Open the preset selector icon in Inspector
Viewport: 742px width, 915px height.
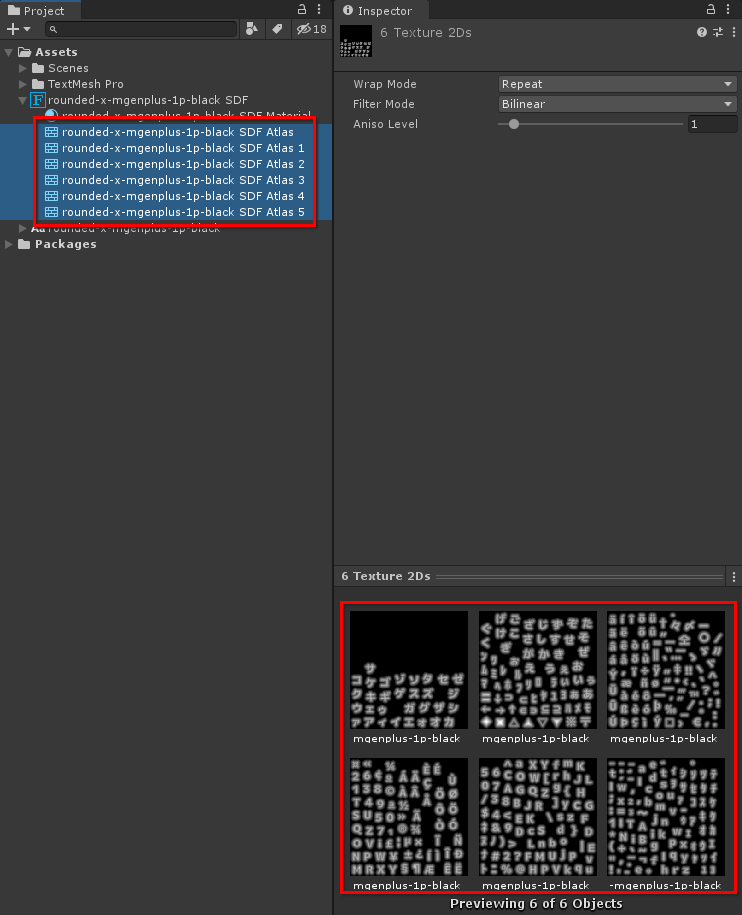718,32
